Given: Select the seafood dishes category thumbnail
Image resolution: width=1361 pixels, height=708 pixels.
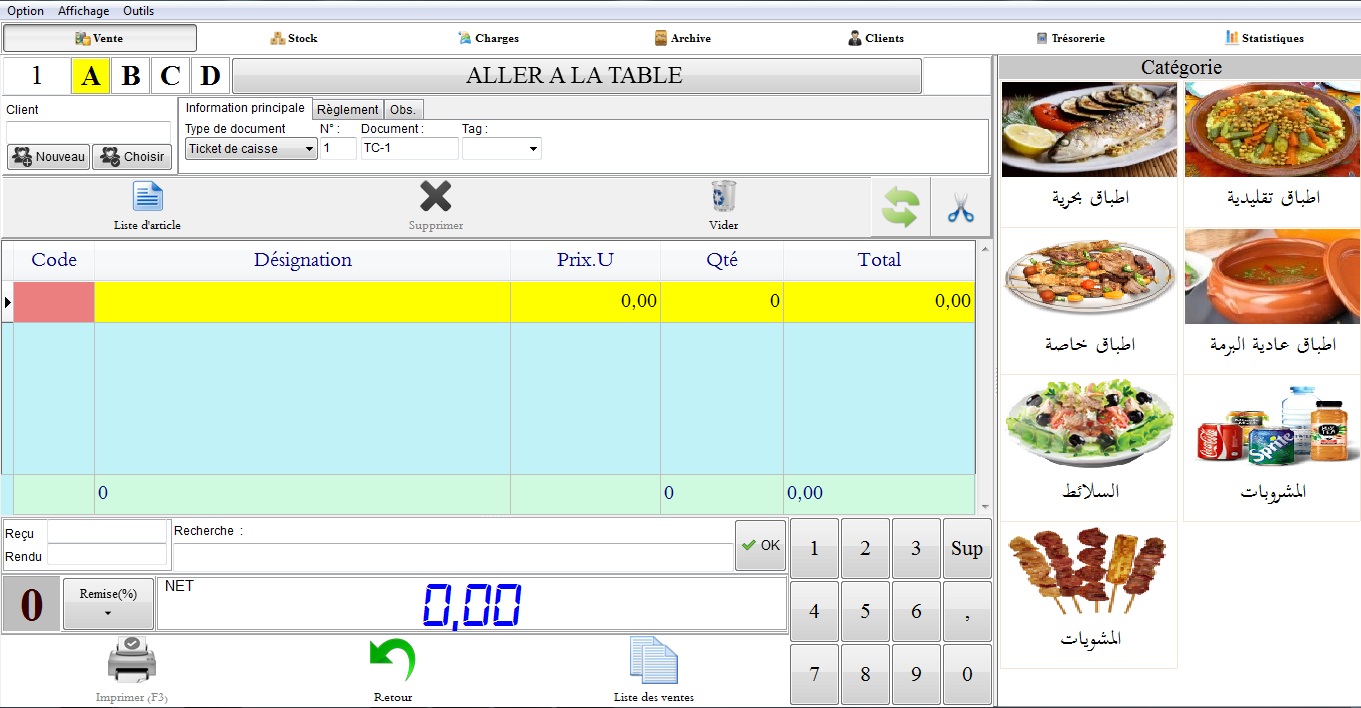Looking at the screenshot, I should click(x=1089, y=130).
